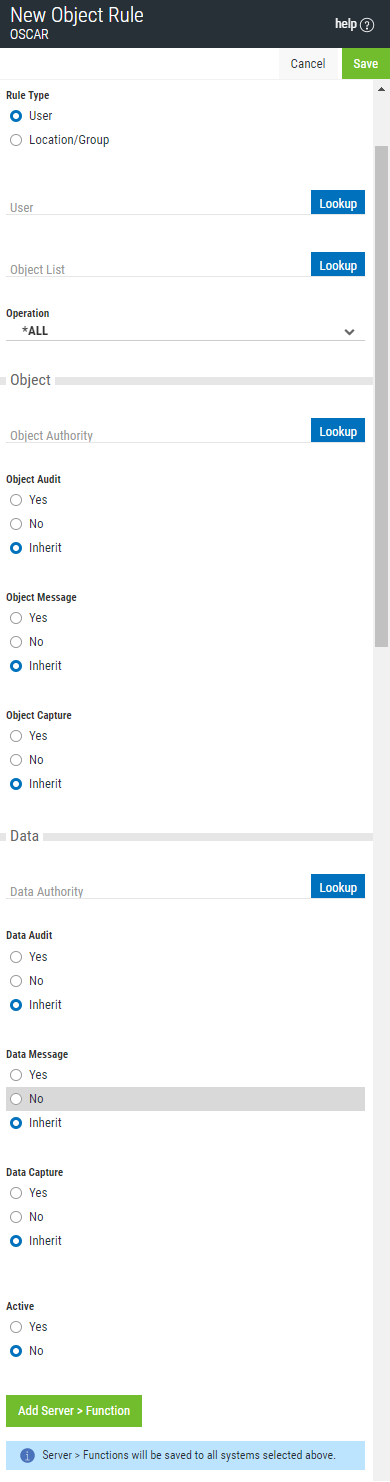Image resolution: width=390 pixels, height=1482 pixels.
Task: Save the new object rule
Action: click(x=366, y=63)
